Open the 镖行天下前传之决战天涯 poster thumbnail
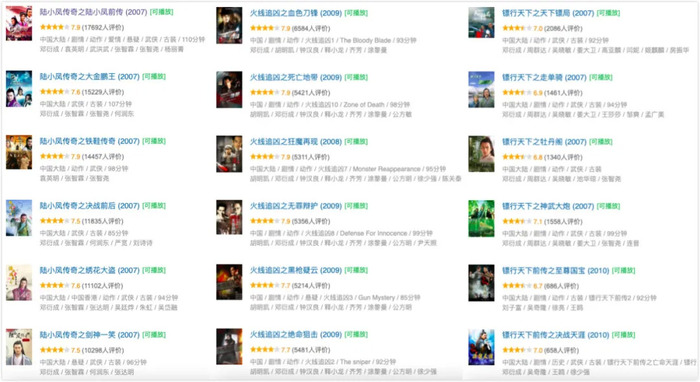This screenshot has width=700, height=382. click(481, 347)
